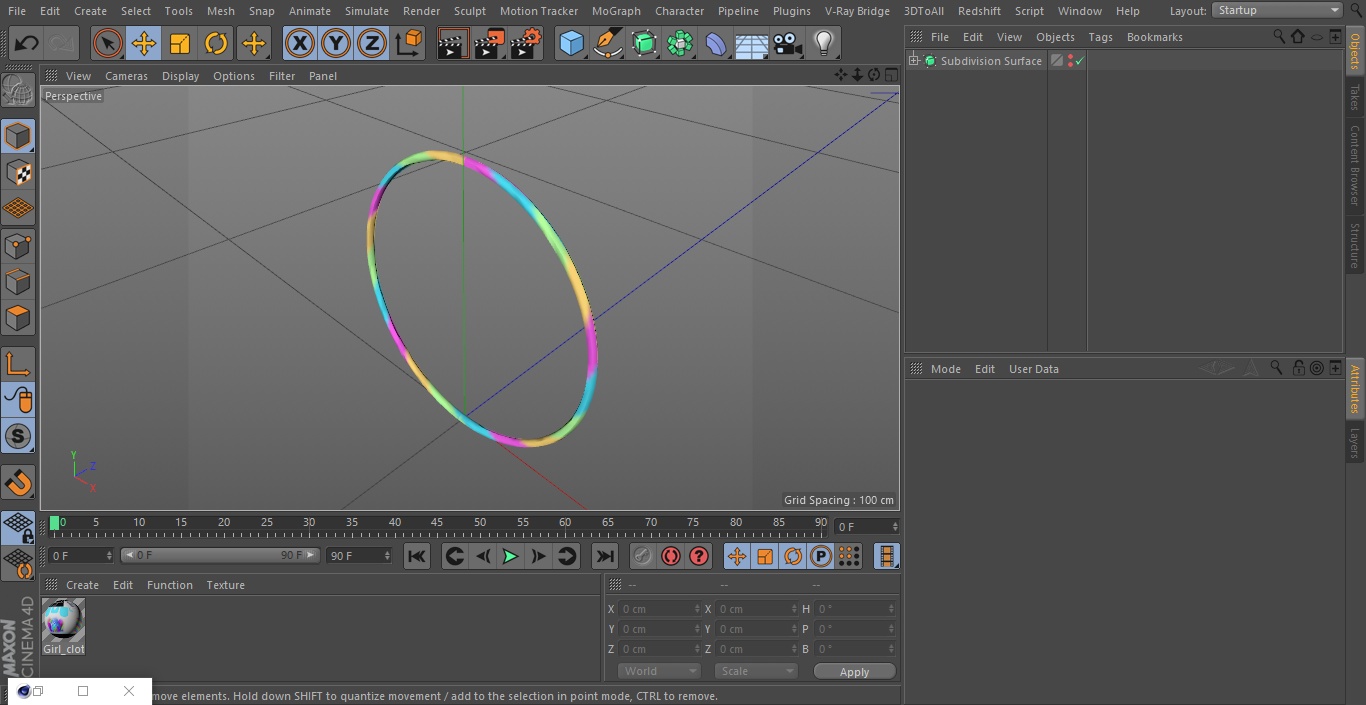Open the vertical Attributes tab

pos(1355,389)
